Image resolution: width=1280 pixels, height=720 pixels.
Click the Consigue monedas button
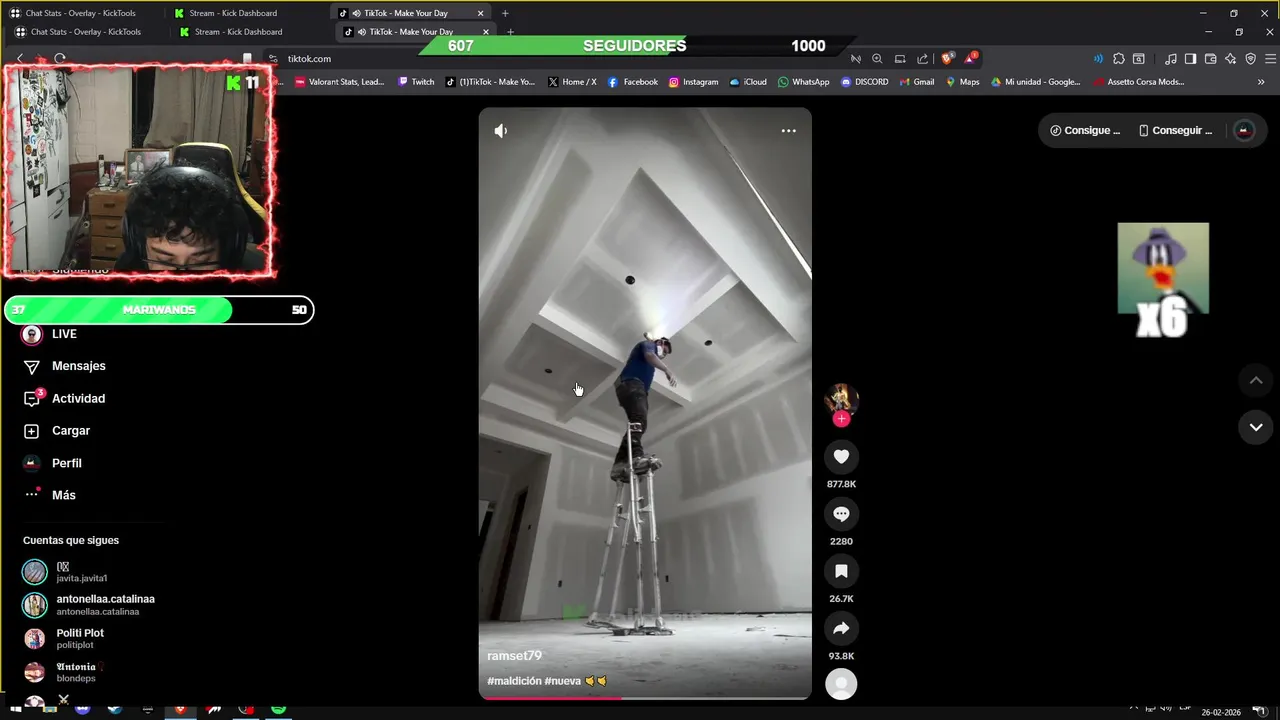click(x=1085, y=131)
